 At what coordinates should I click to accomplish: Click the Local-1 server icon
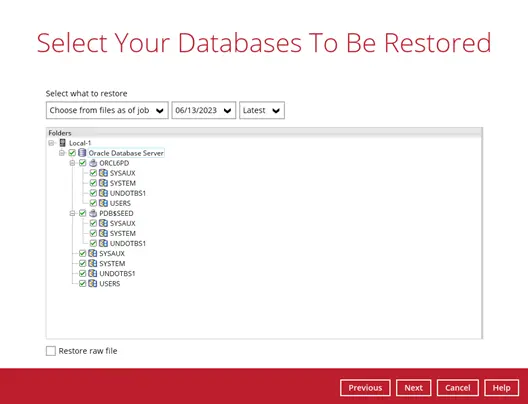click(x=62, y=143)
